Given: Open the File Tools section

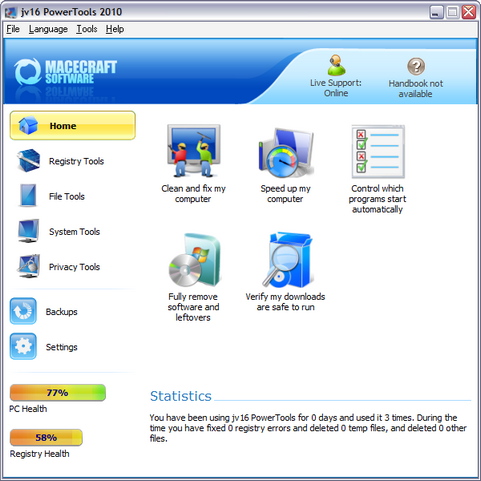Looking at the screenshot, I should pyautogui.click(x=67, y=197).
